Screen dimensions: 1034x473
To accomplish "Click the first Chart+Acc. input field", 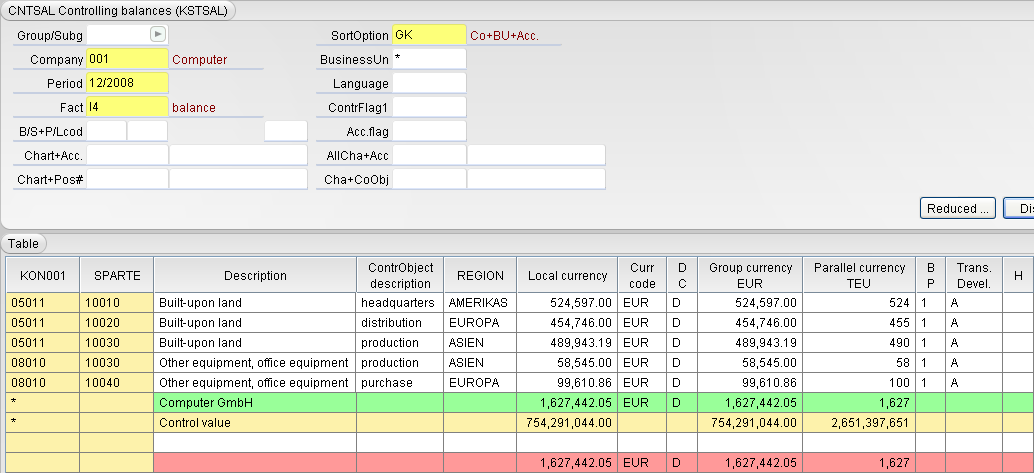I will 127,156.
